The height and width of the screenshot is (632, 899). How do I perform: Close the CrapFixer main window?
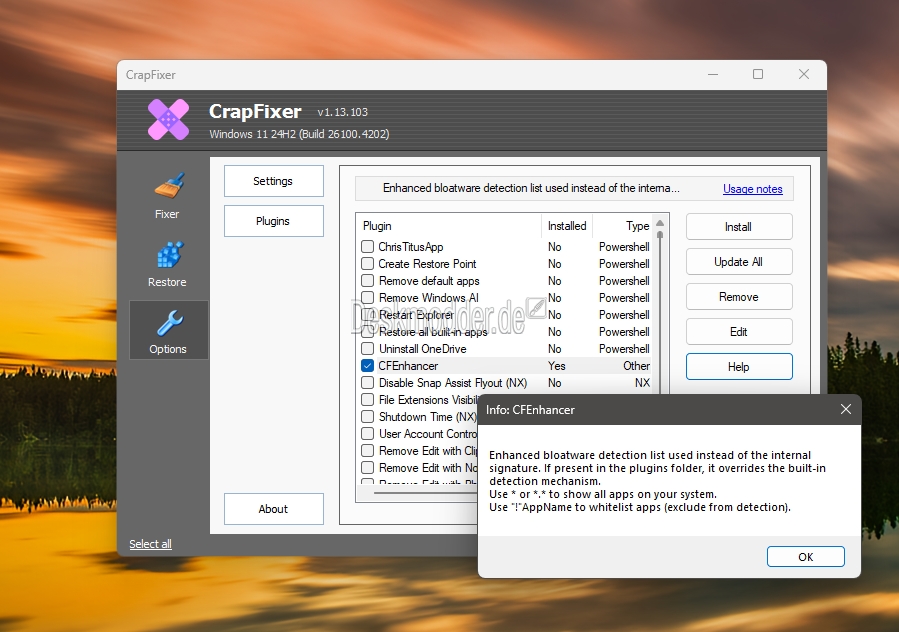click(804, 75)
